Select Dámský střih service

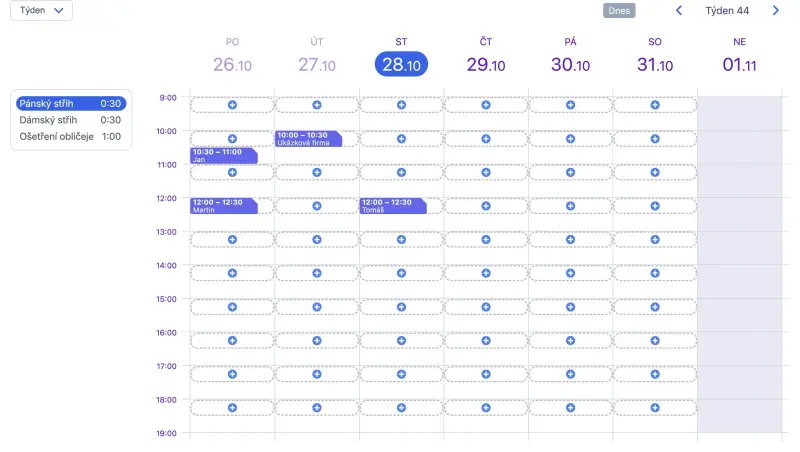pos(70,120)
